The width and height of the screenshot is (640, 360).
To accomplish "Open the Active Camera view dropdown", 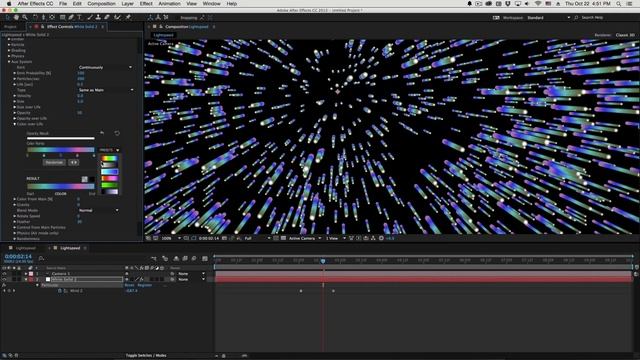I will (305, 238).
